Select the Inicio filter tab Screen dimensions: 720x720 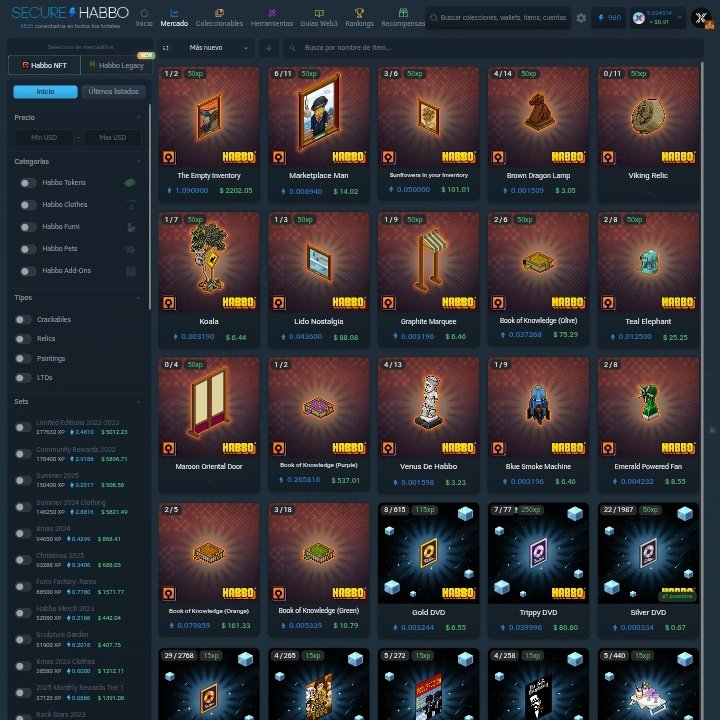pos(45,92)
